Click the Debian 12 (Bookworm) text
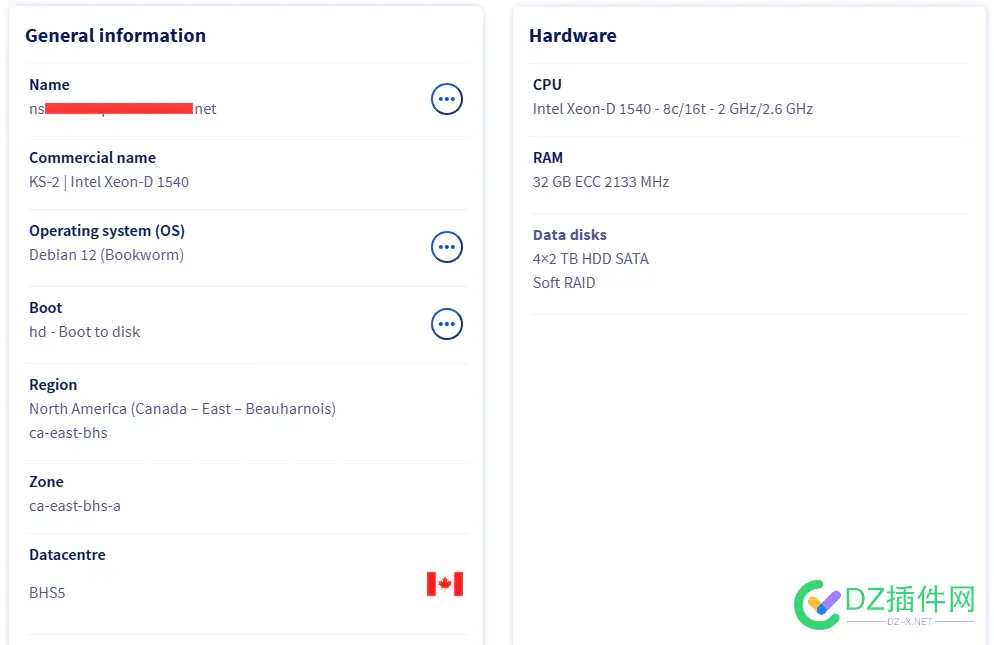Screen dimensions: 994x645 point(106,255)
